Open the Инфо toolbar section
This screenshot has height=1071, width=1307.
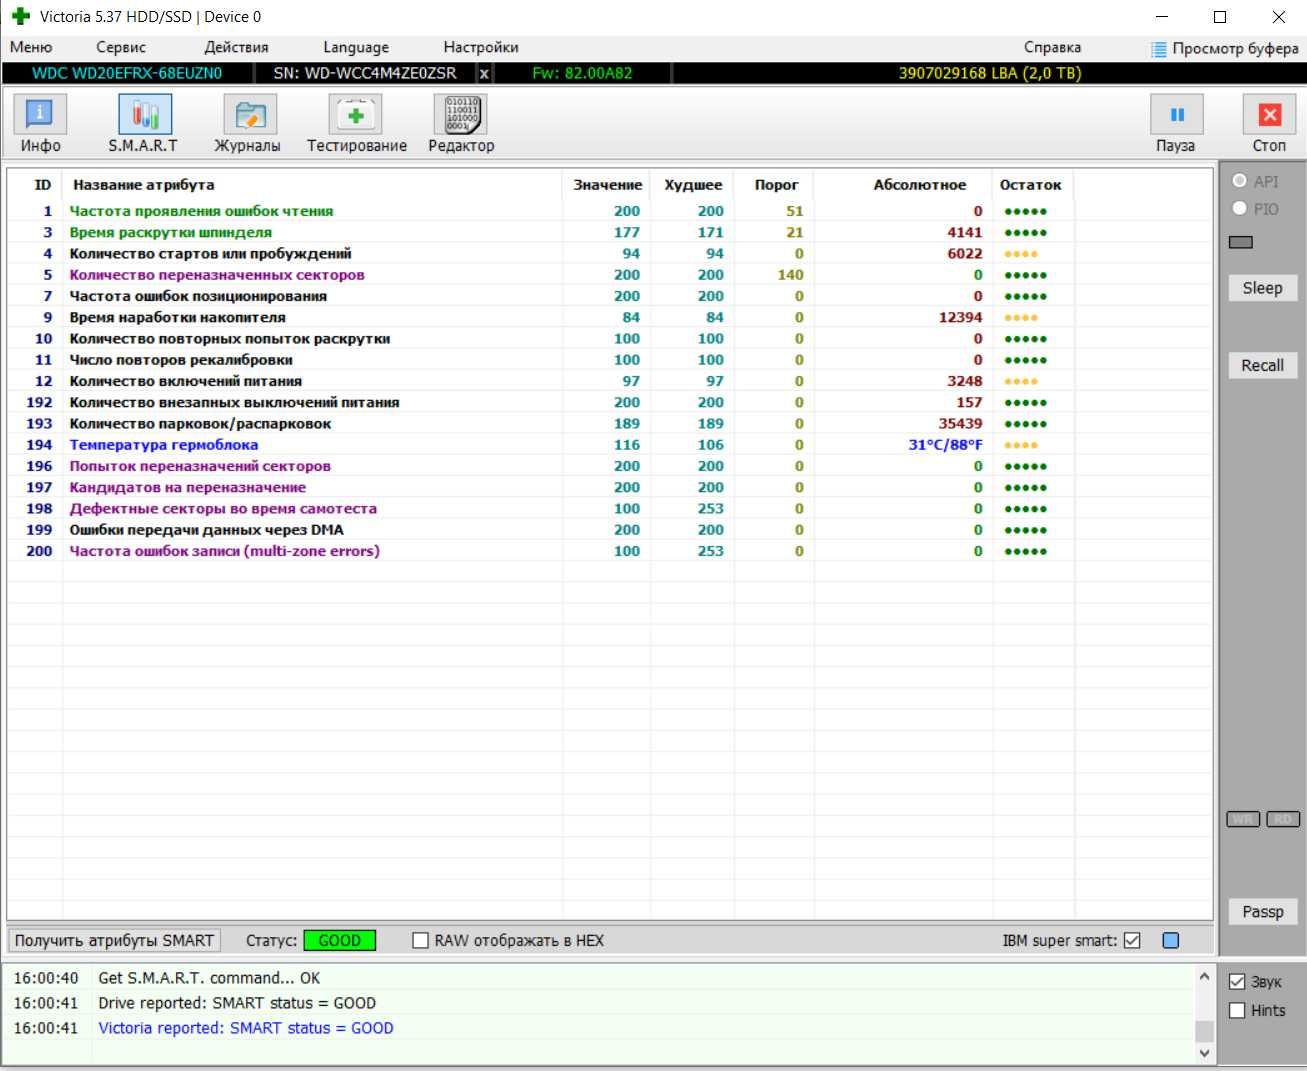(x=40, y=123)
